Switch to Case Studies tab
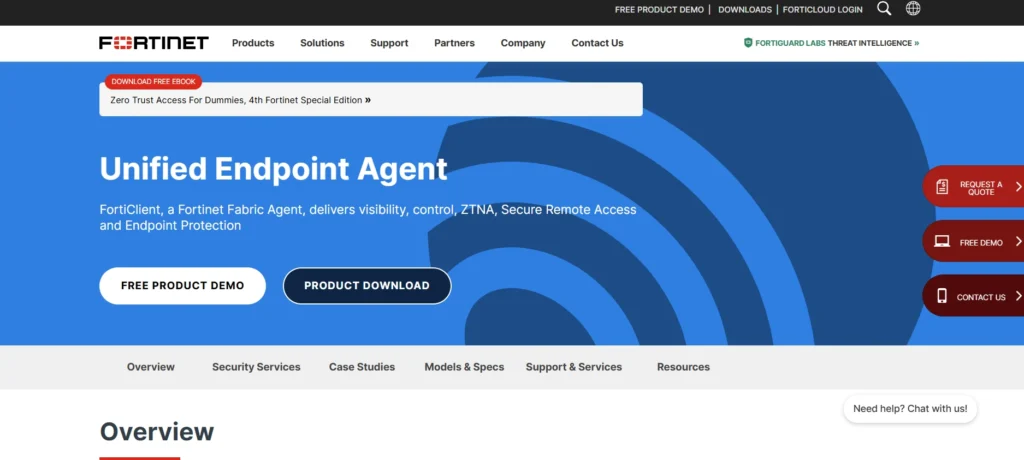Screen dimensions: 1024x460 362,367
